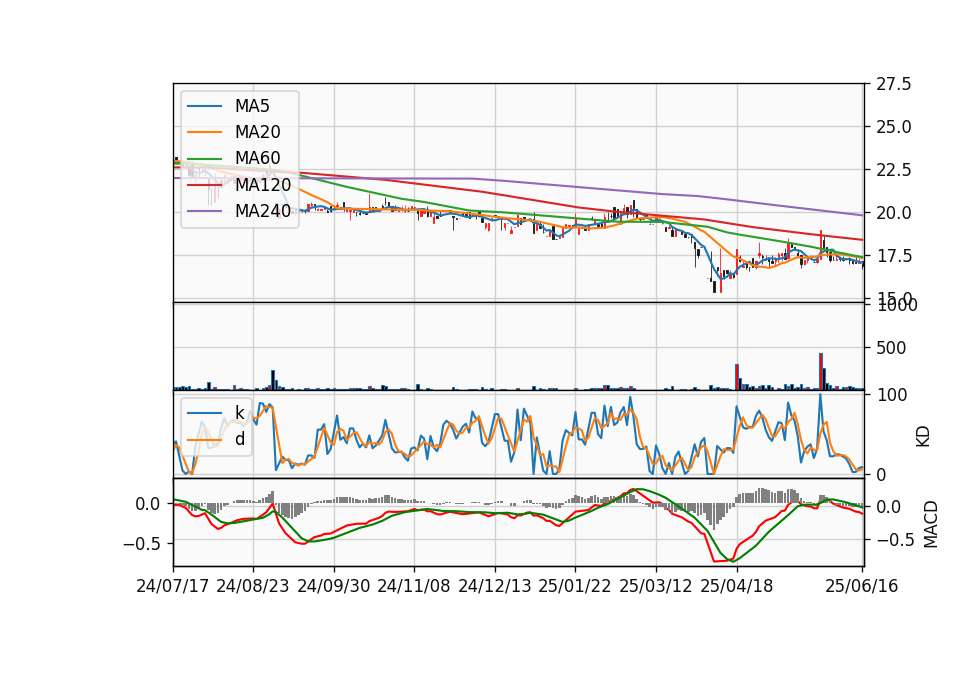This screenshot has height=690, width=960.
Task: Click the k legend label in KD panel
Action: click(239, 413)
